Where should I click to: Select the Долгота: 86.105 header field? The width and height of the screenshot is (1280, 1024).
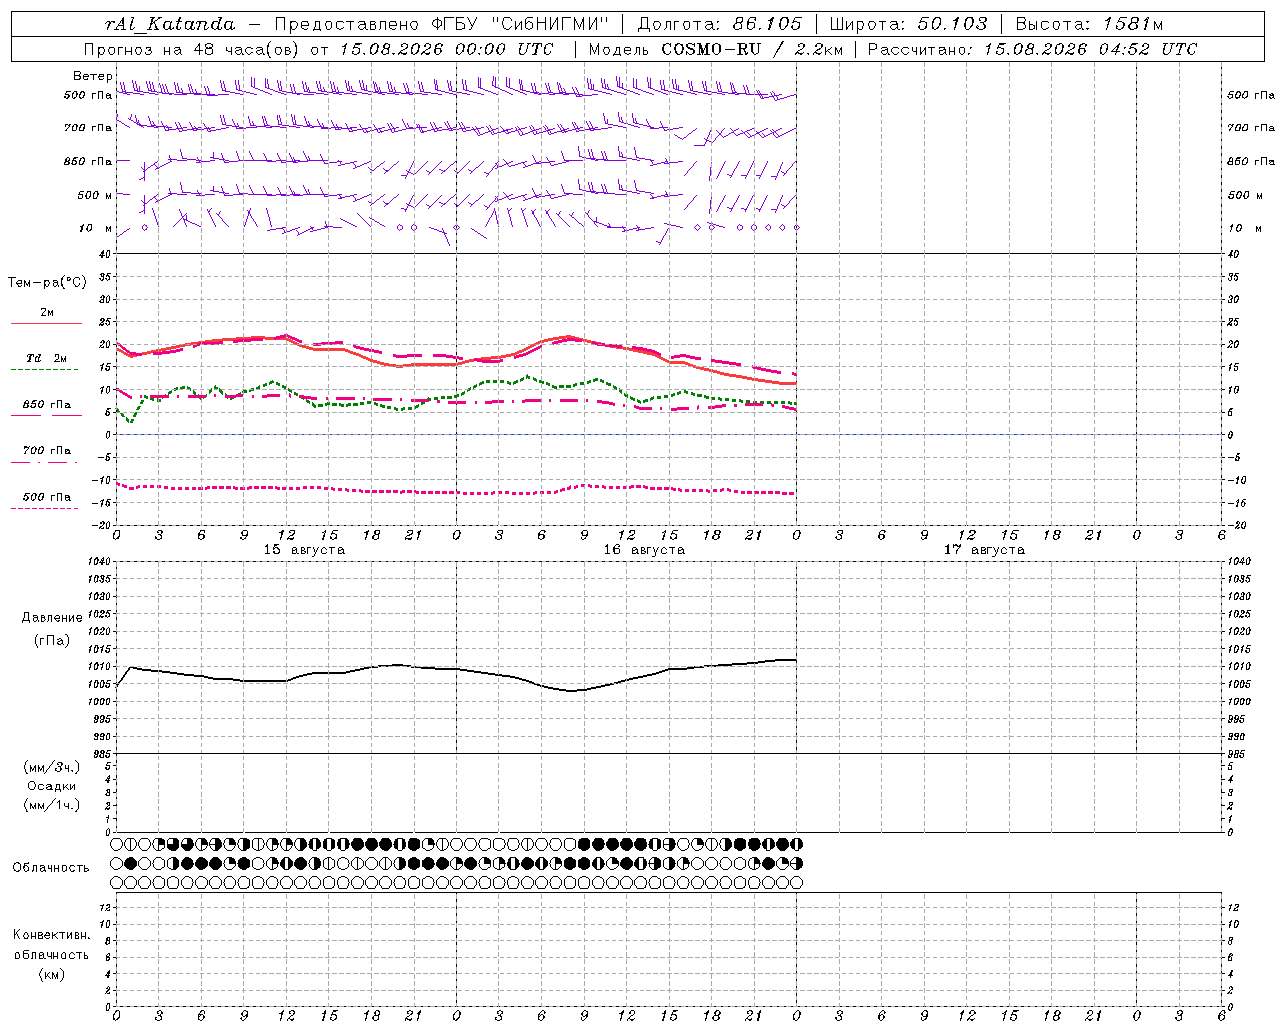pos(720,24)
